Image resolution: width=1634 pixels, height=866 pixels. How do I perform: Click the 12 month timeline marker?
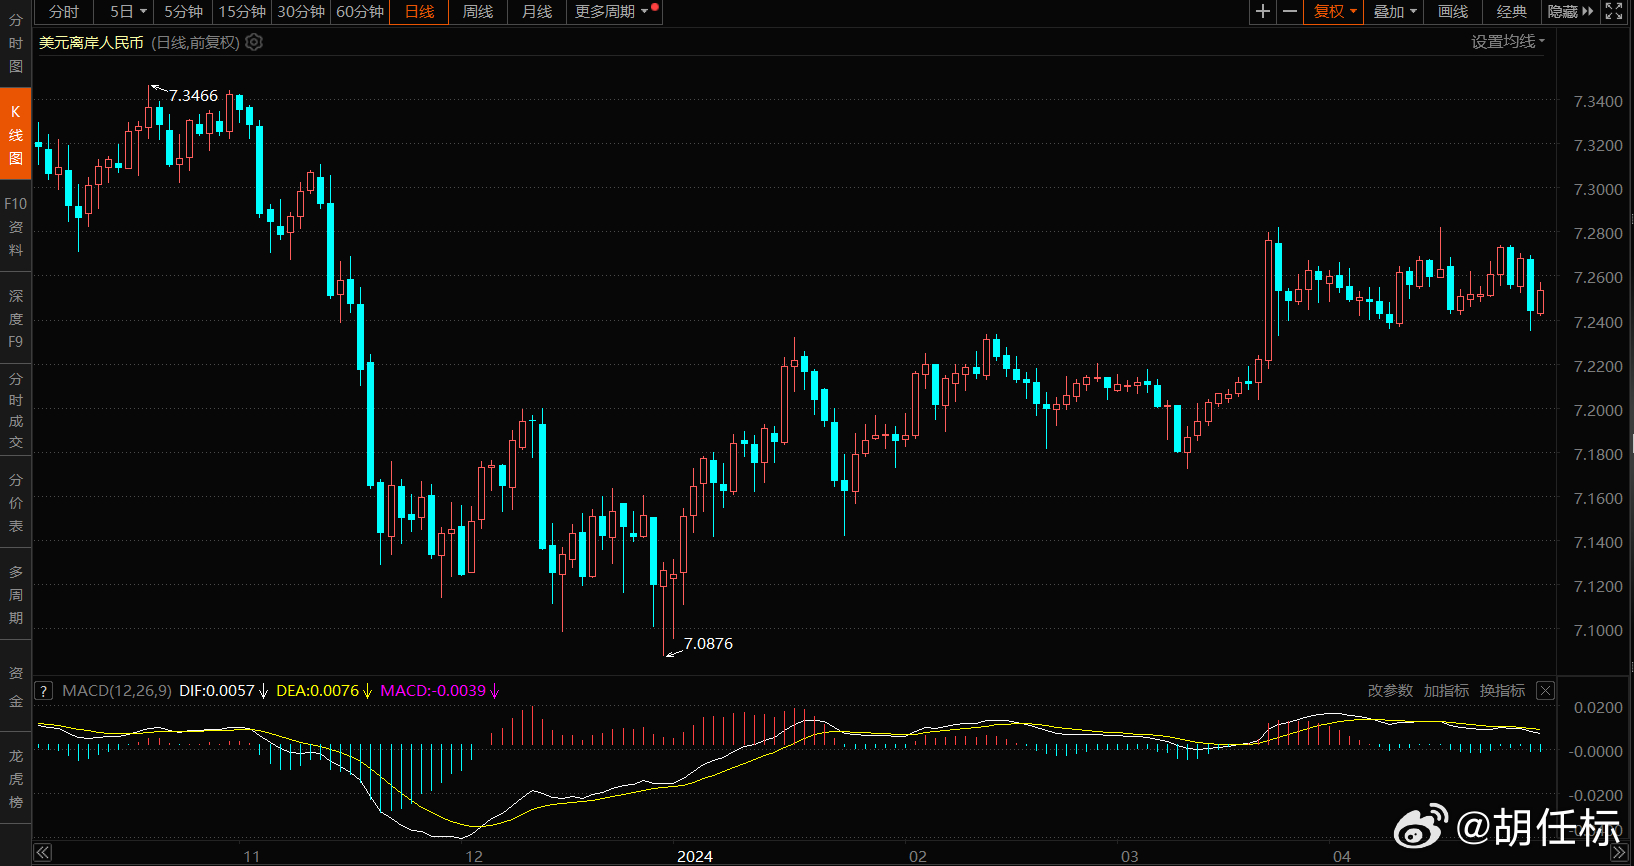[474, 856]
